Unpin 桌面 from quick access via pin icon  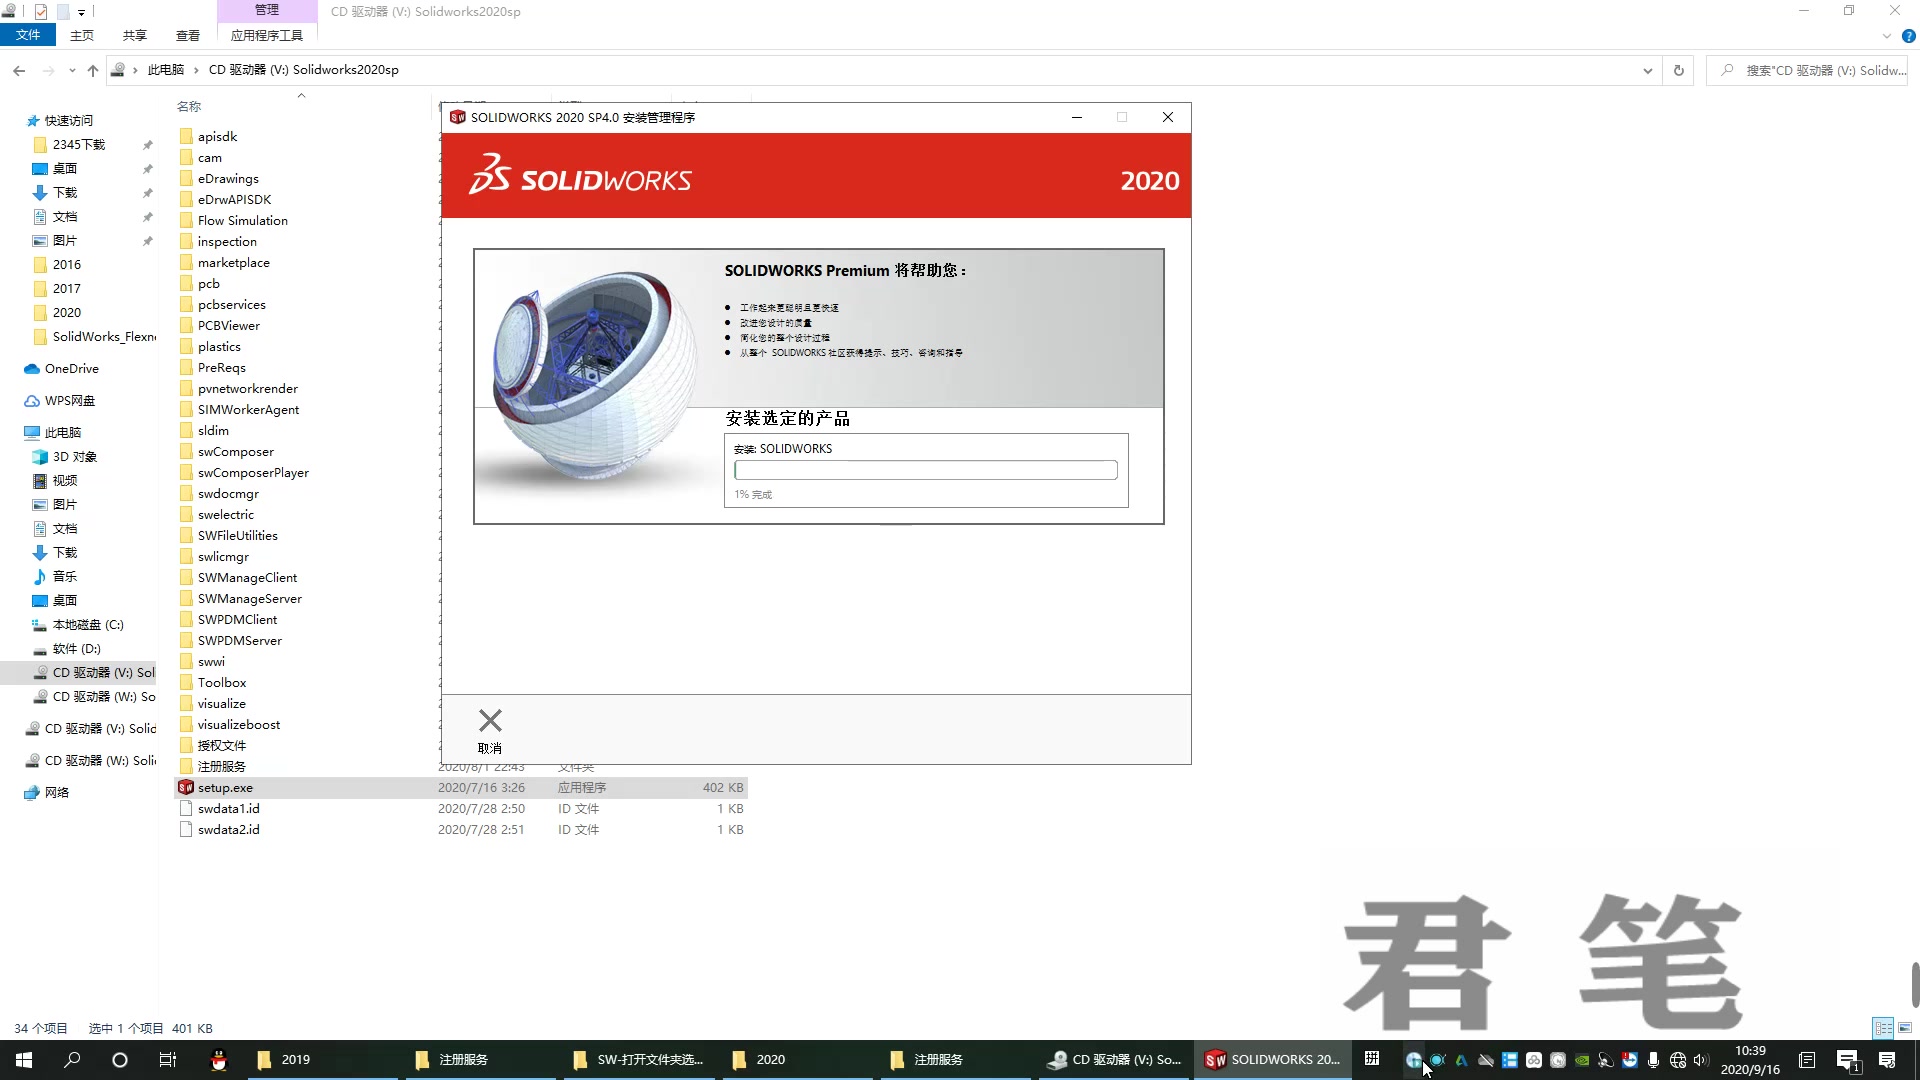click(147, 168)
